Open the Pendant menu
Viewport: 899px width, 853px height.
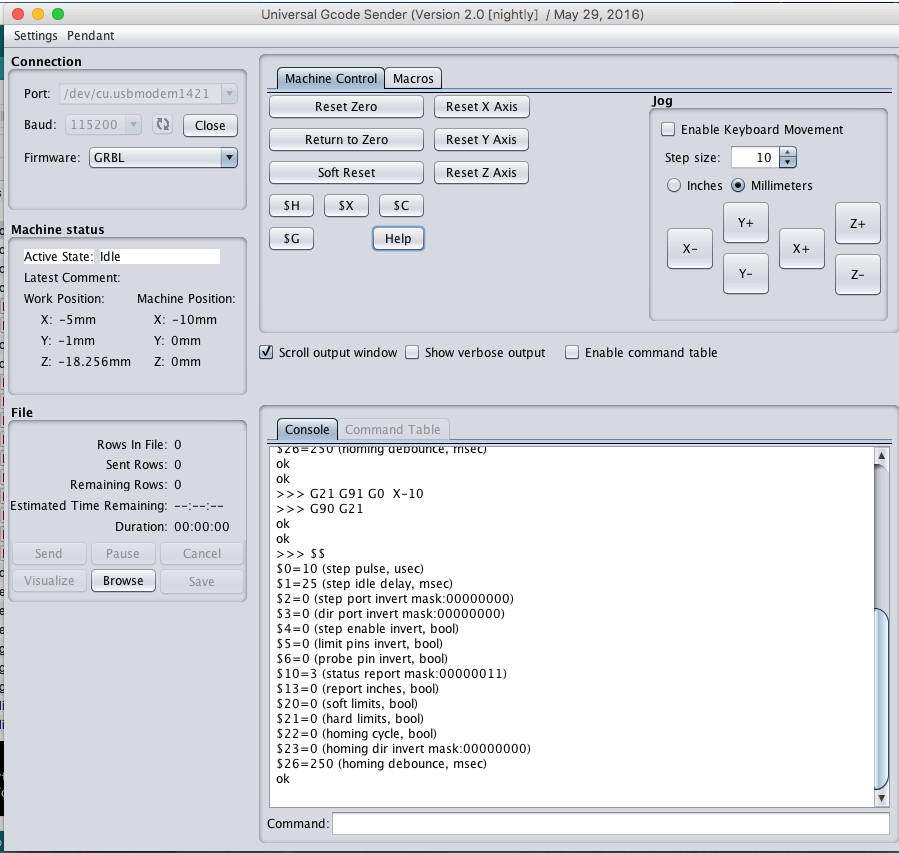click(91, 36)
